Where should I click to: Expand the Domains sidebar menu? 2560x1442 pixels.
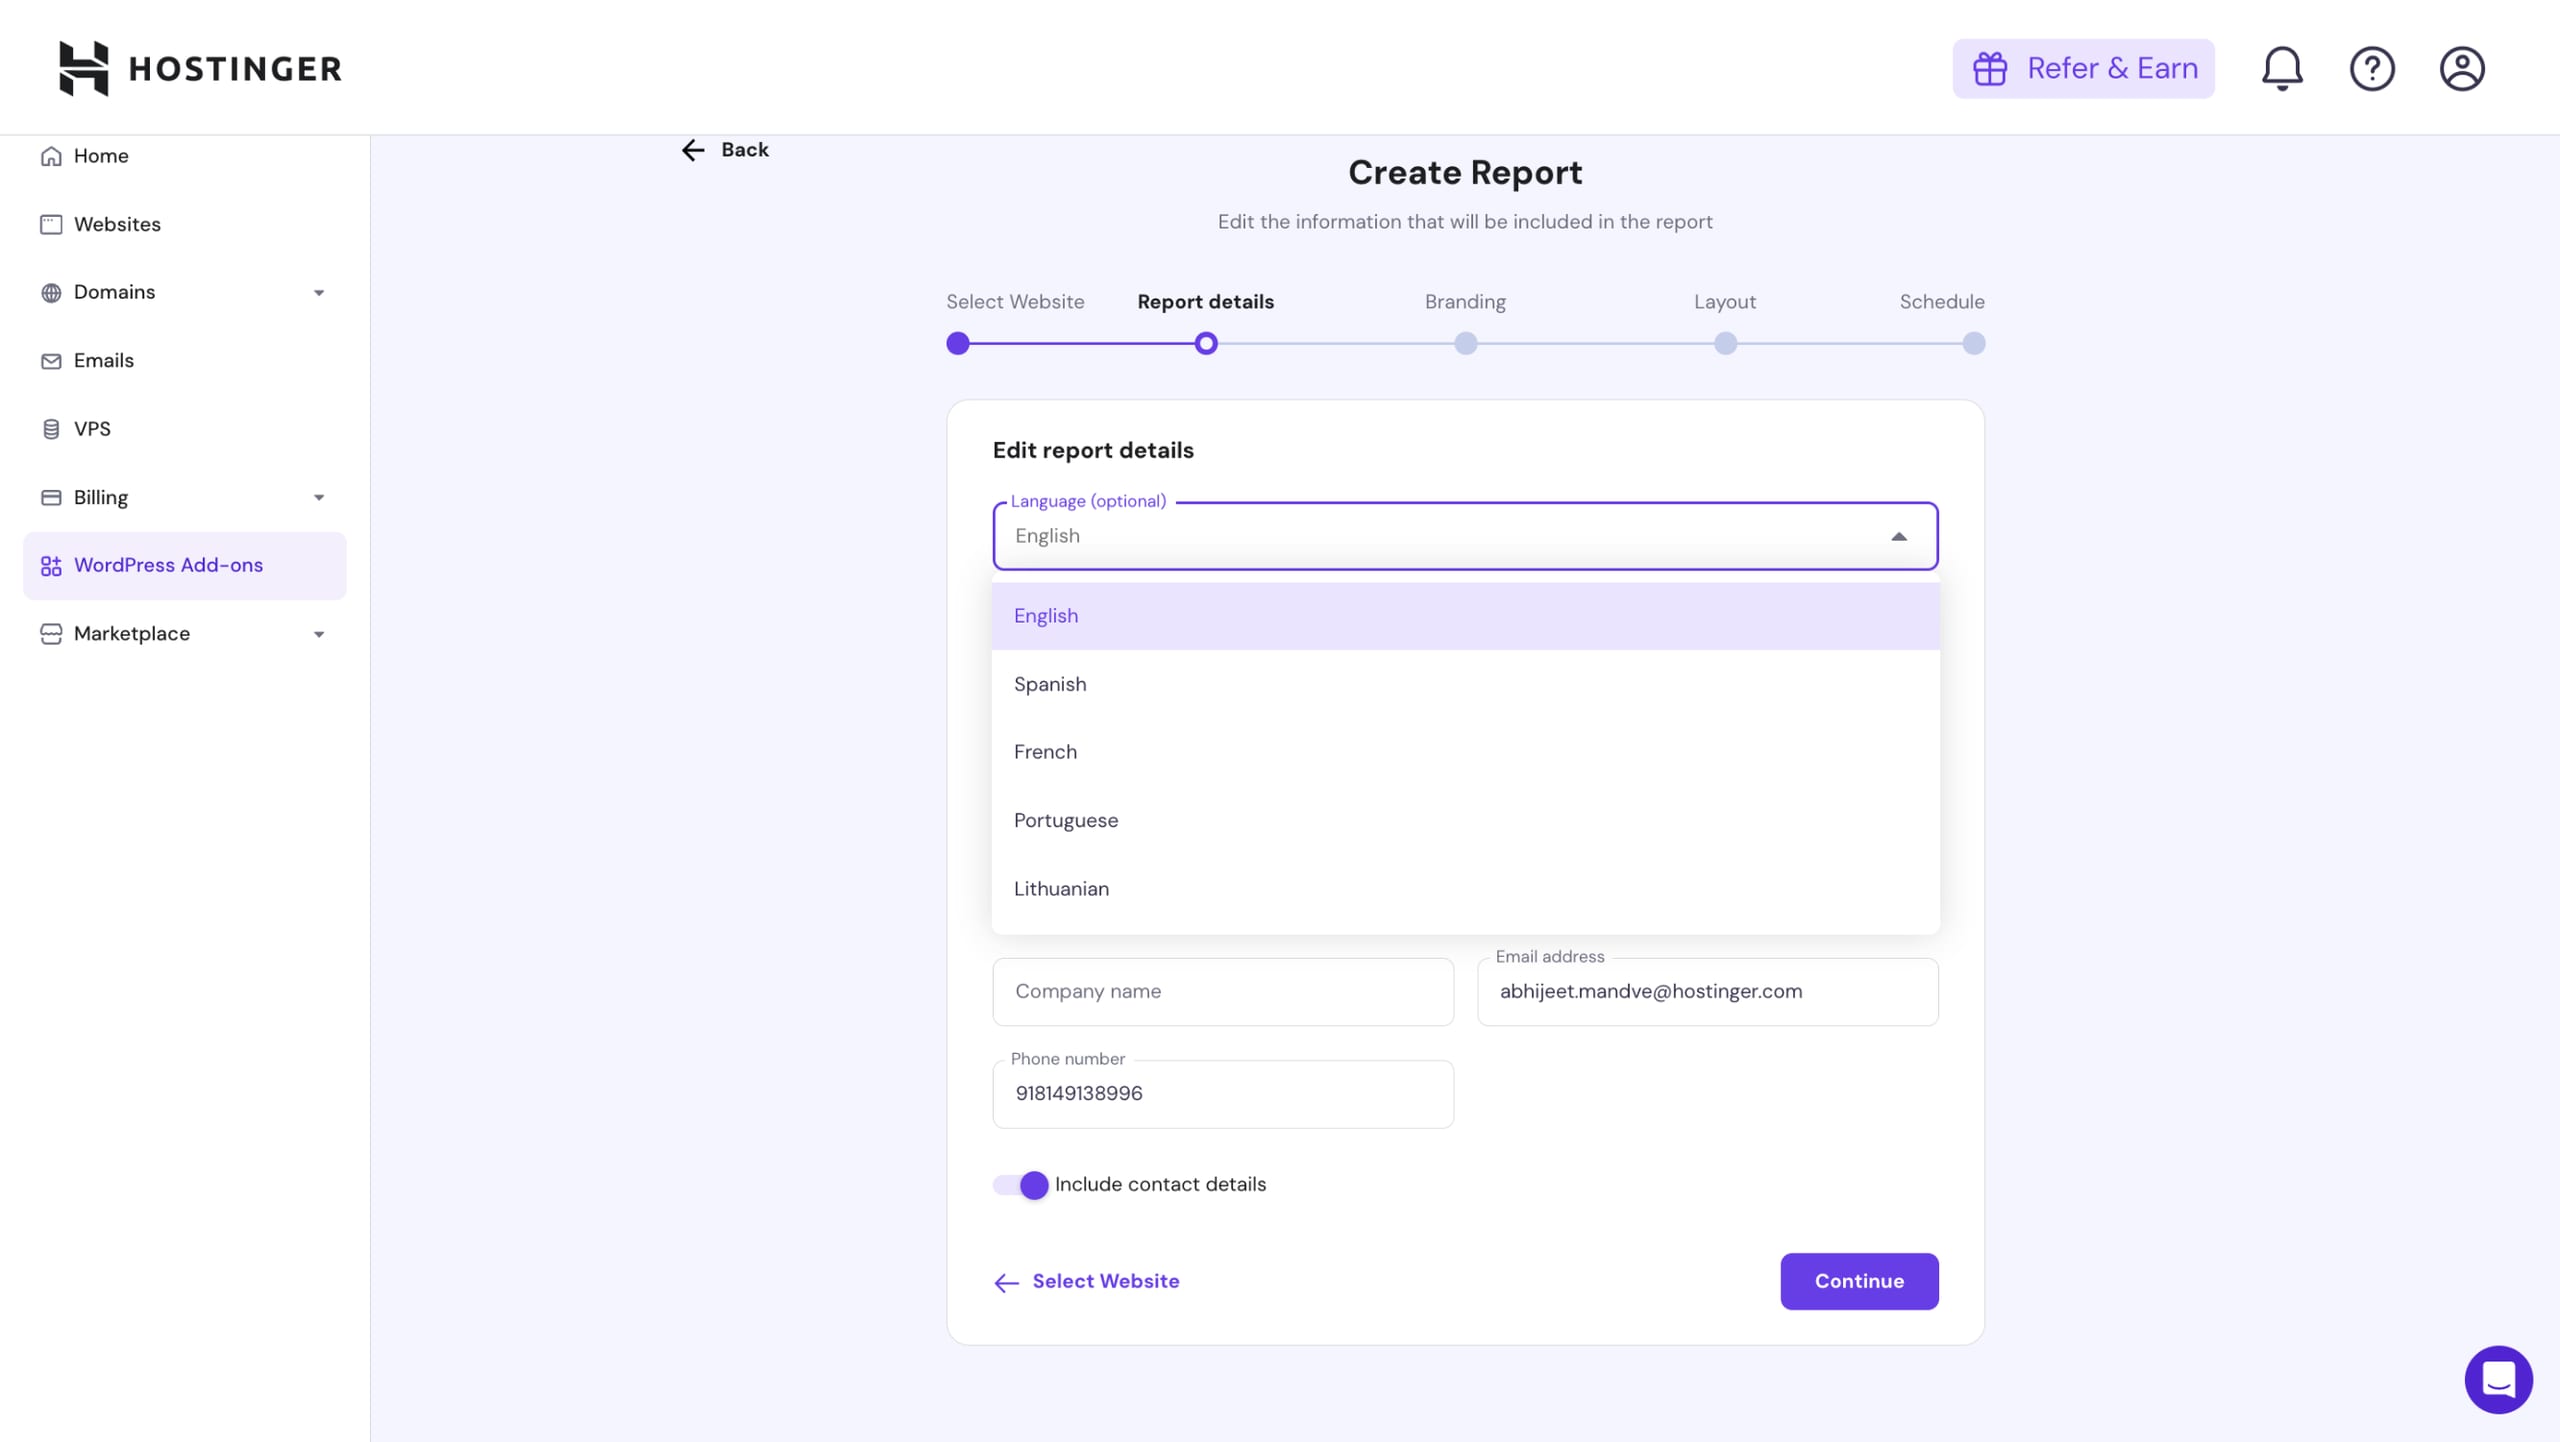pos(318,293)
